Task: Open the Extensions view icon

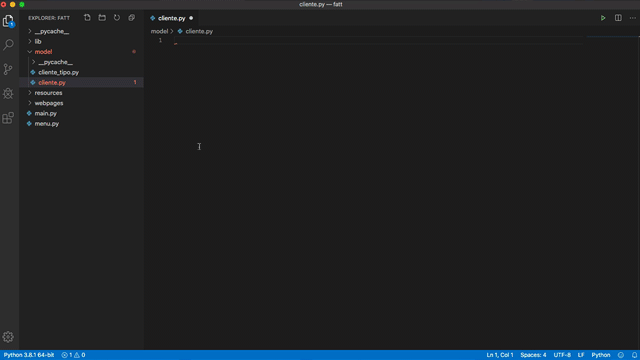Action: [8, 118]
